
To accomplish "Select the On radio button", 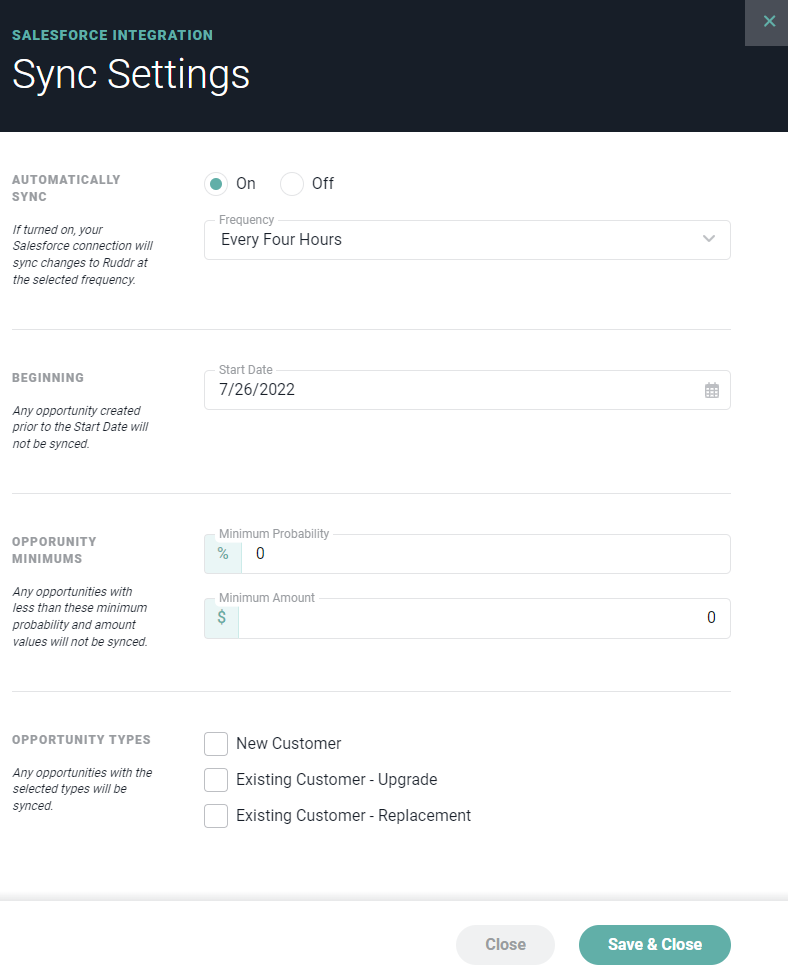I will (216, 184).
